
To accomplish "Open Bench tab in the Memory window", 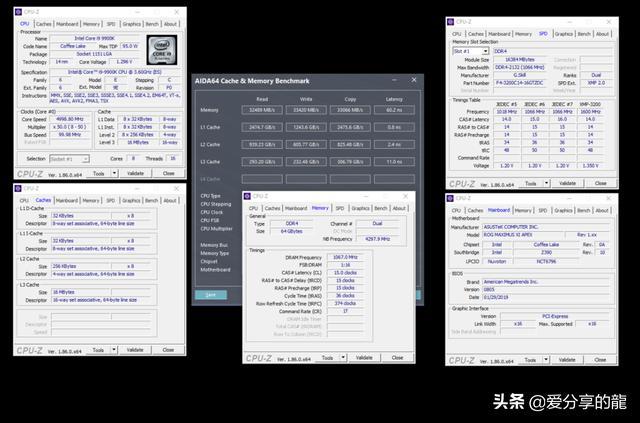I will click(x=381, y=208).
